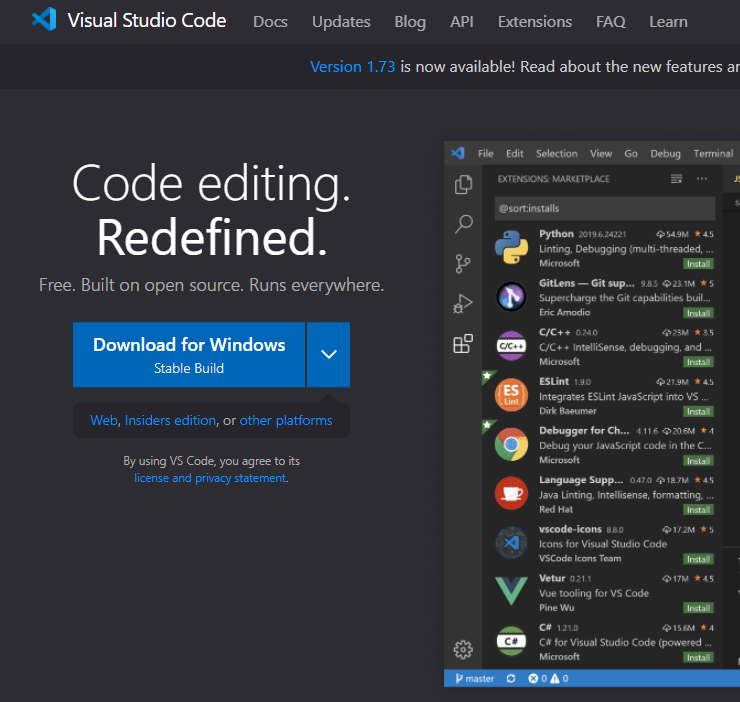Open the File menu in the editor
Viewport: 740px width, 702px height.
(486, 153)
